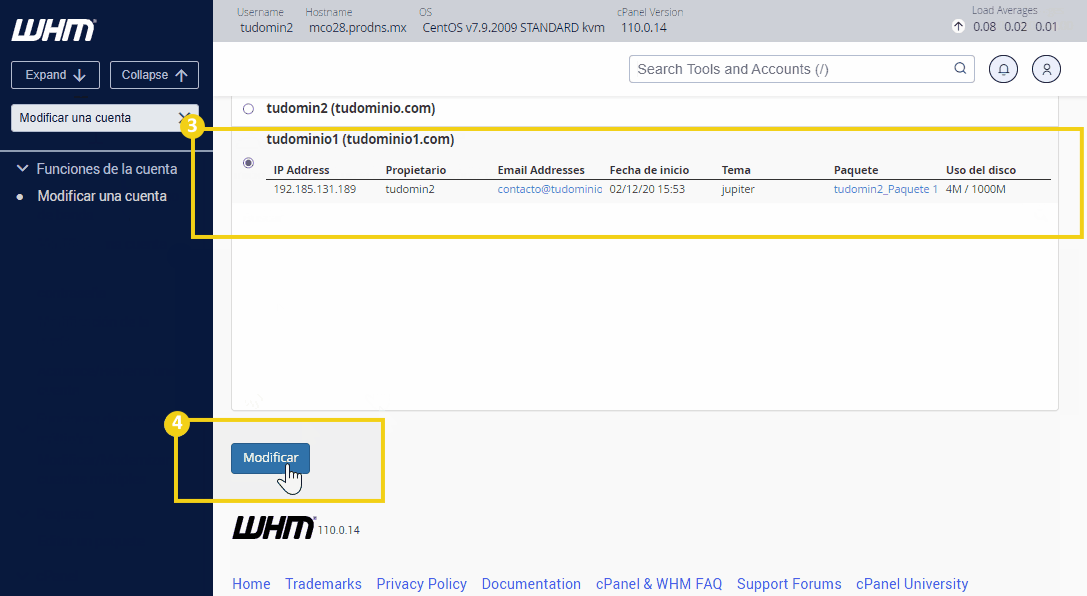Open the user account icon
Viewport: 1087px width, 596px height.
1046,69
